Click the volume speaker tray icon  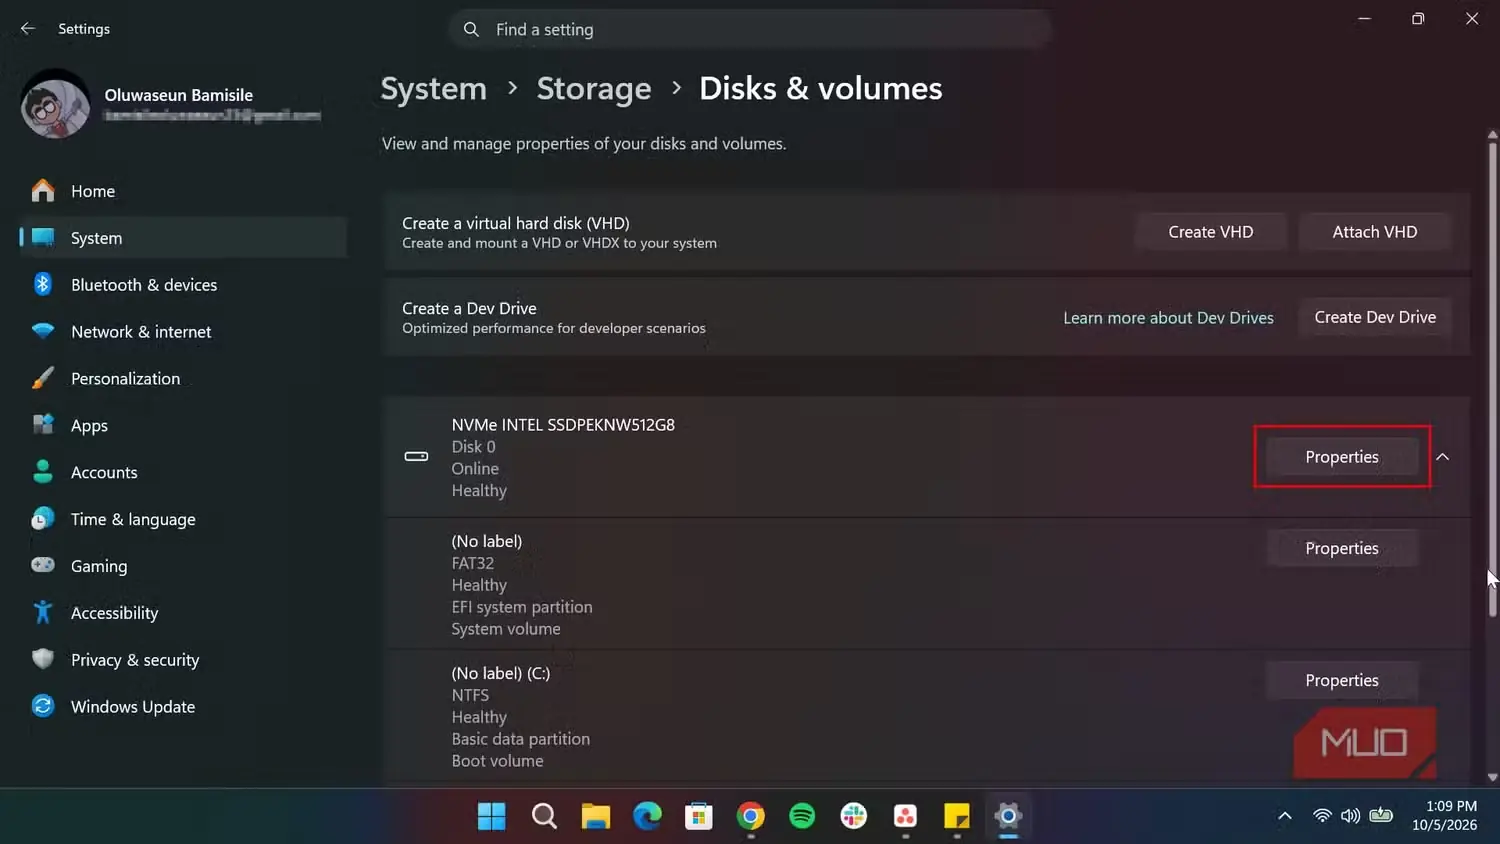coord(1350,816)
